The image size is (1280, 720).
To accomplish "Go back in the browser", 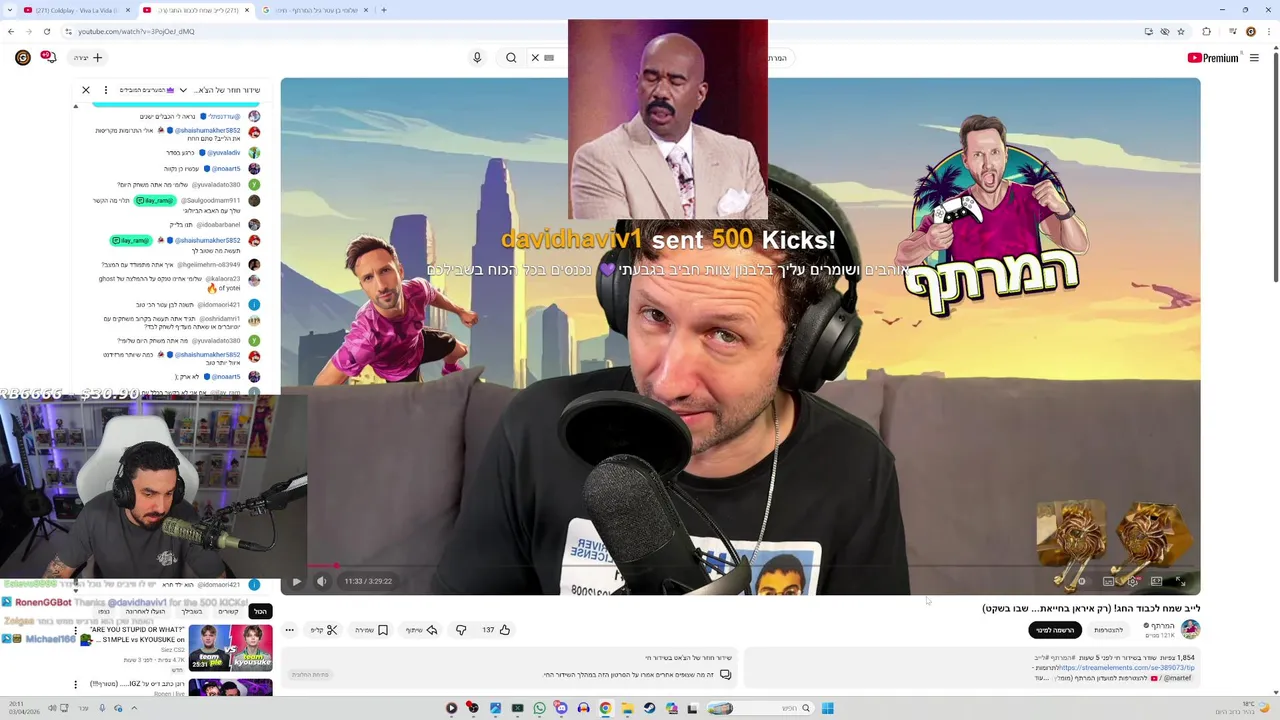I will (10, 32).
